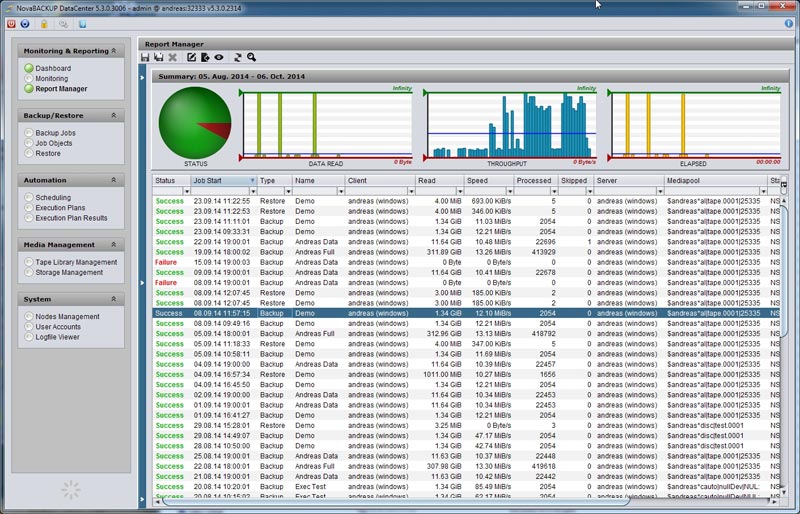Click the horizontal scrollbar of the report table
The image size is (800, 514).
(x=395, y=501)
